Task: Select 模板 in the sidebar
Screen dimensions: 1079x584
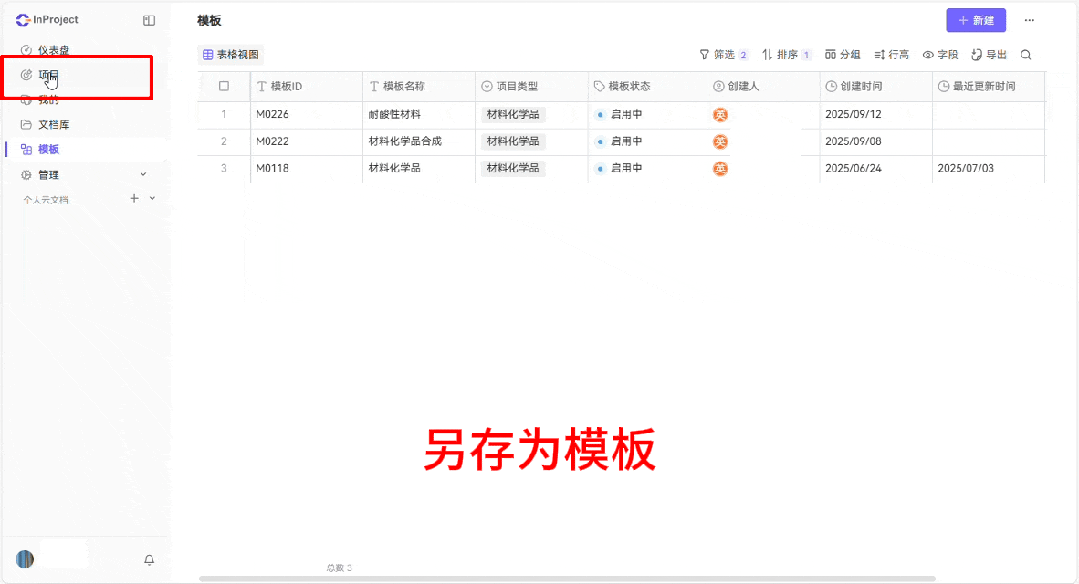Action: point(50,150)
